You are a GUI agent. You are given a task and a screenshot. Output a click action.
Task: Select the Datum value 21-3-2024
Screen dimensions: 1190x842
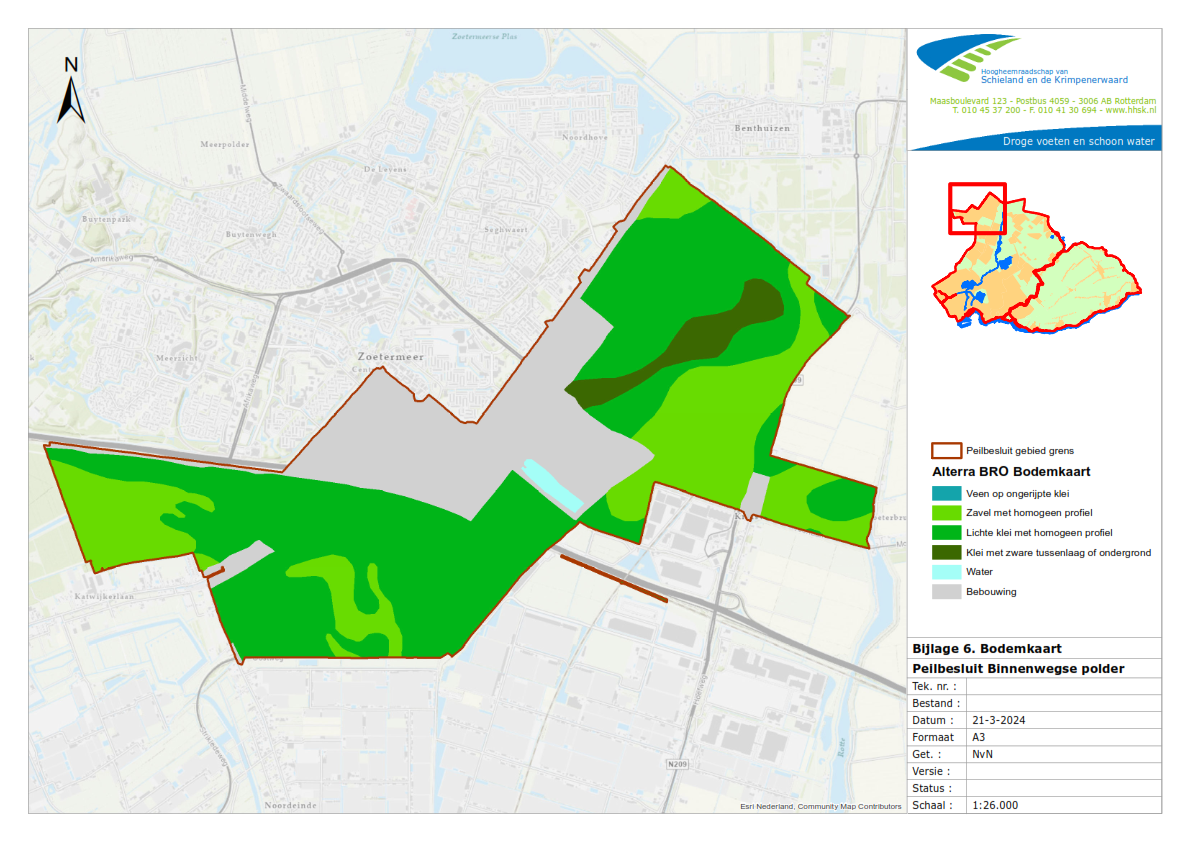[x=999, y=720]
